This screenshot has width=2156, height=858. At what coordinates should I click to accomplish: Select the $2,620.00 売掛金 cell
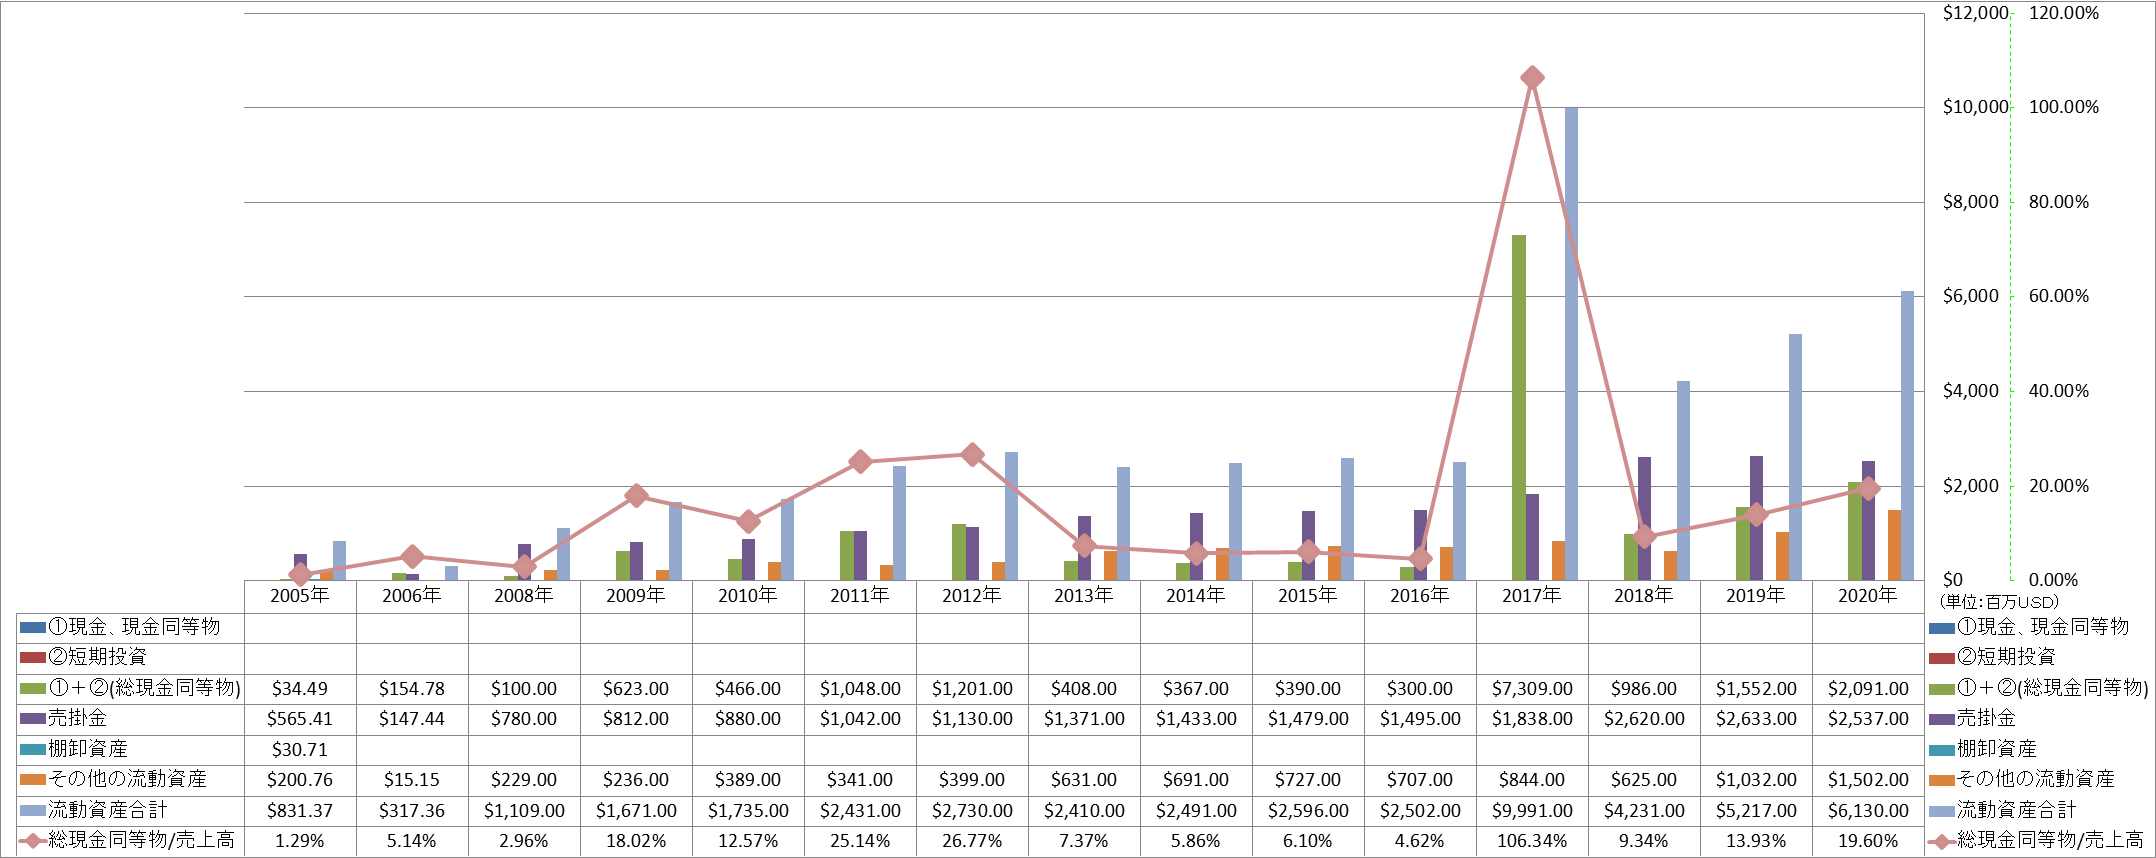(1644, 719)
